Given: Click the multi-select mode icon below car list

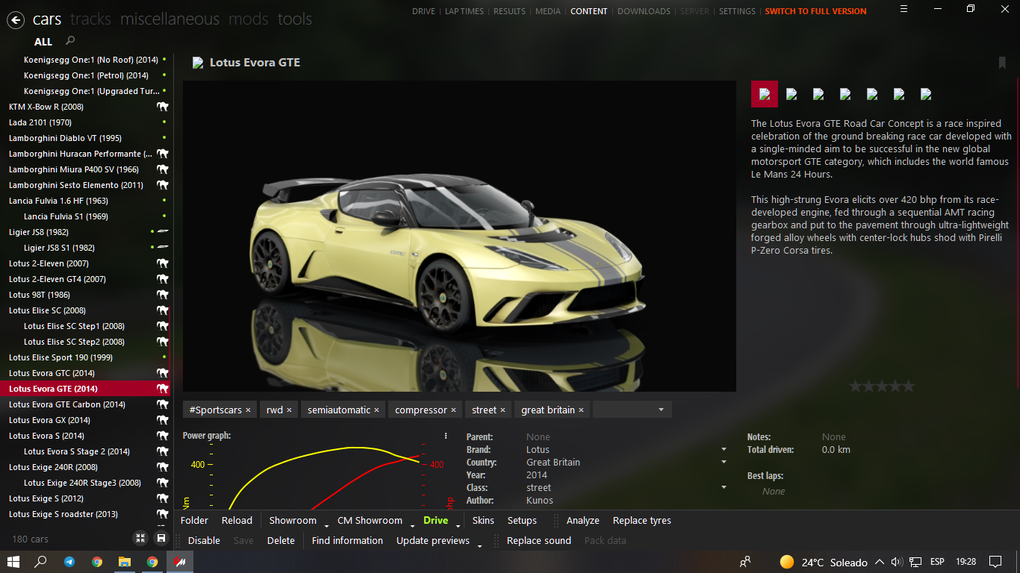Looking at the screenshot, I should click(141, 539).
